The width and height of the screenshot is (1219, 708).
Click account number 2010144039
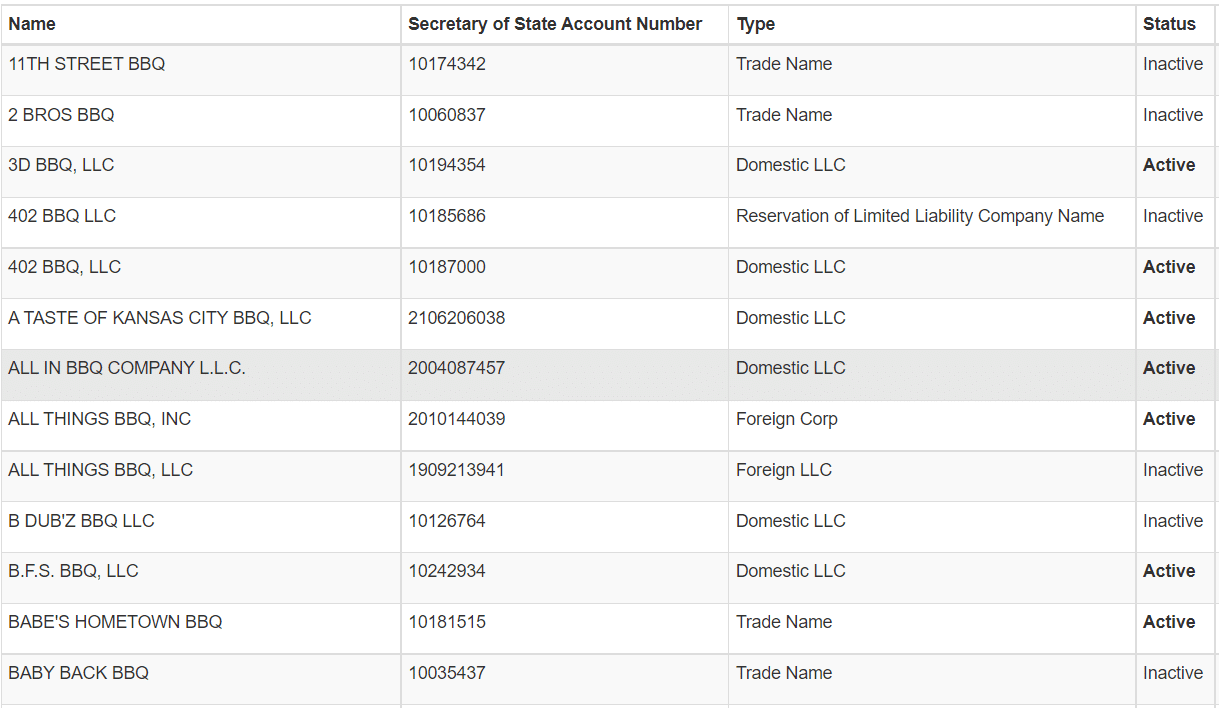pyautogui.click(x=457, y=419)
